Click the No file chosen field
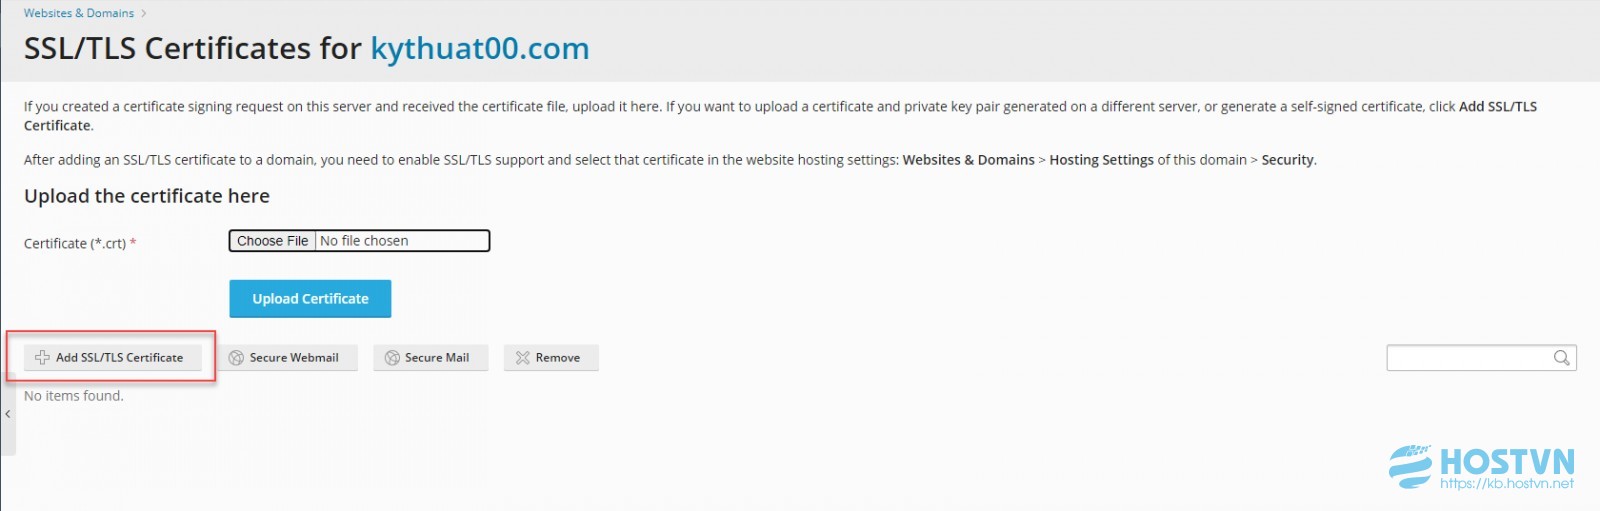 [x=402, y=241]
